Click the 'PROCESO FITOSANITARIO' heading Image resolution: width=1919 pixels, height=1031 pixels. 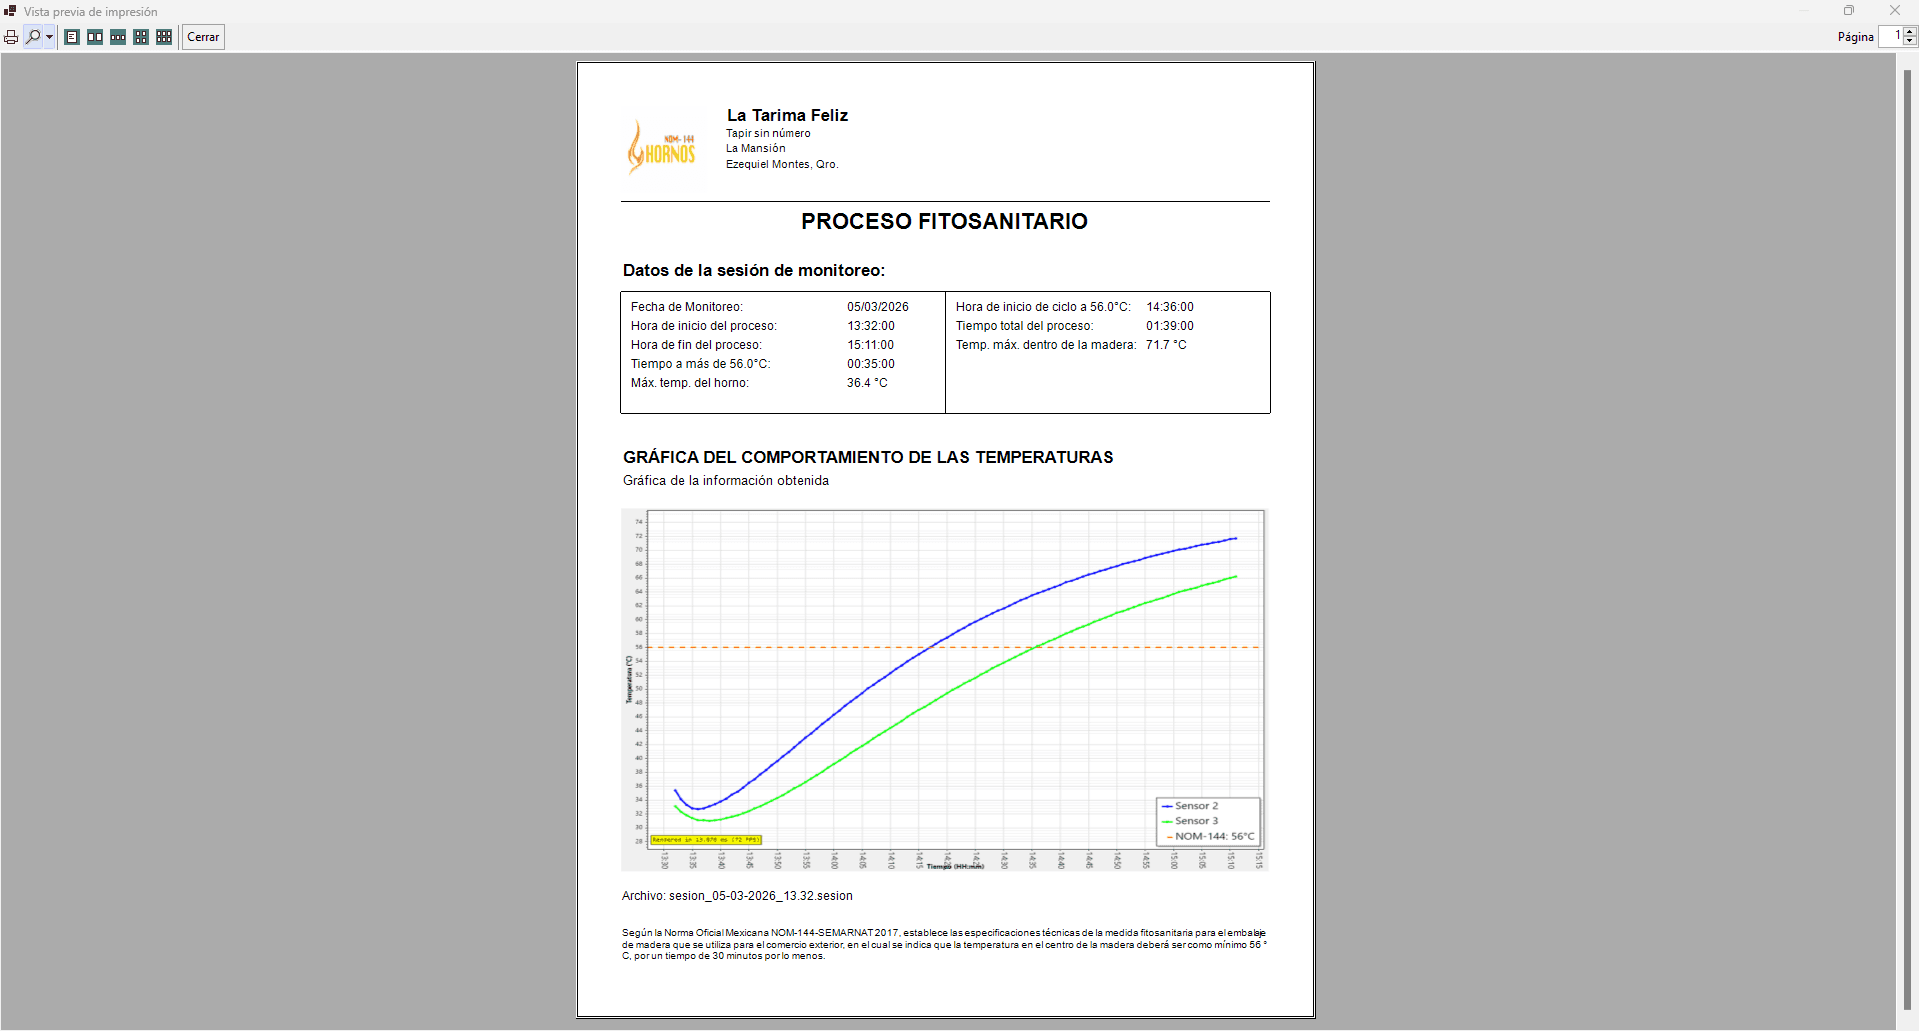944,221
